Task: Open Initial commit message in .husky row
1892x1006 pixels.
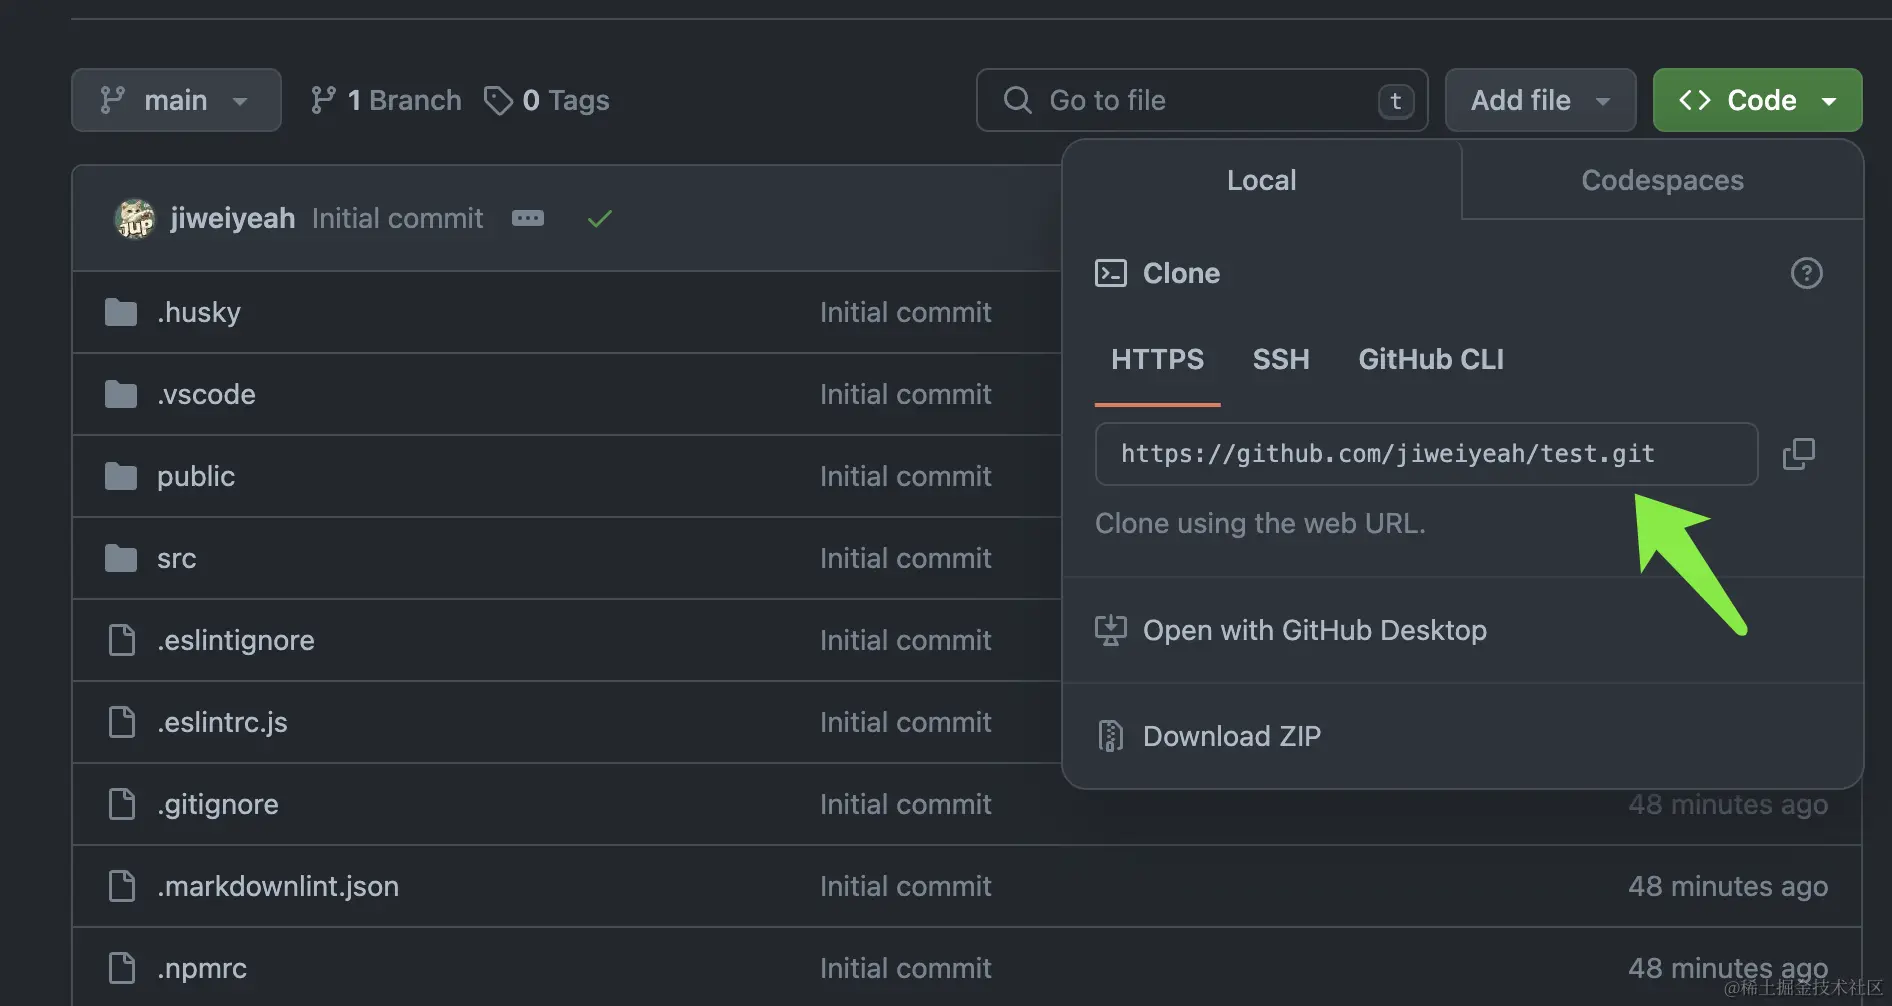Action: [905, 312]
